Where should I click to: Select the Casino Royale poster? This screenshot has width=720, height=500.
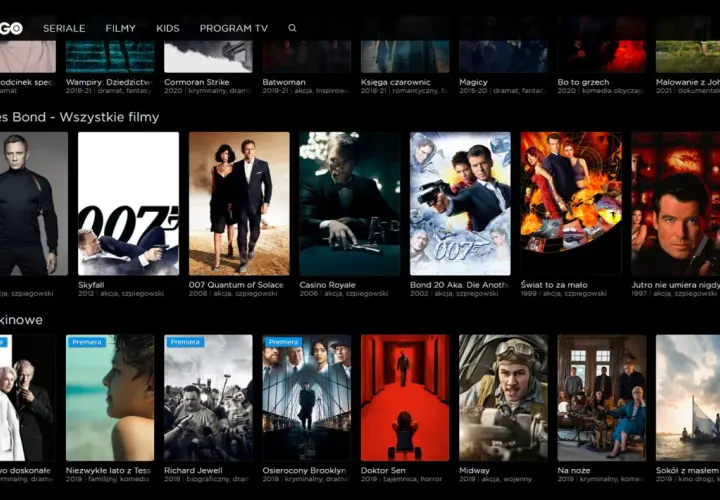[x=349, y=203]
